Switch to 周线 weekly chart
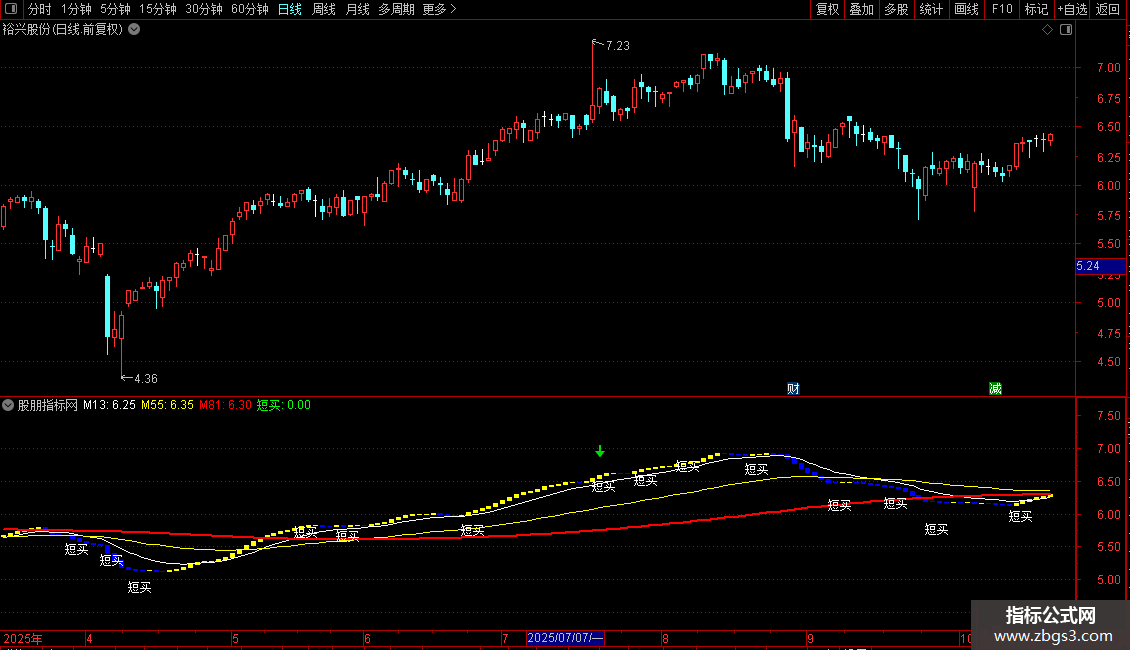The height and width of the screenshot is (650, 1130). click(x=324, y=9)
